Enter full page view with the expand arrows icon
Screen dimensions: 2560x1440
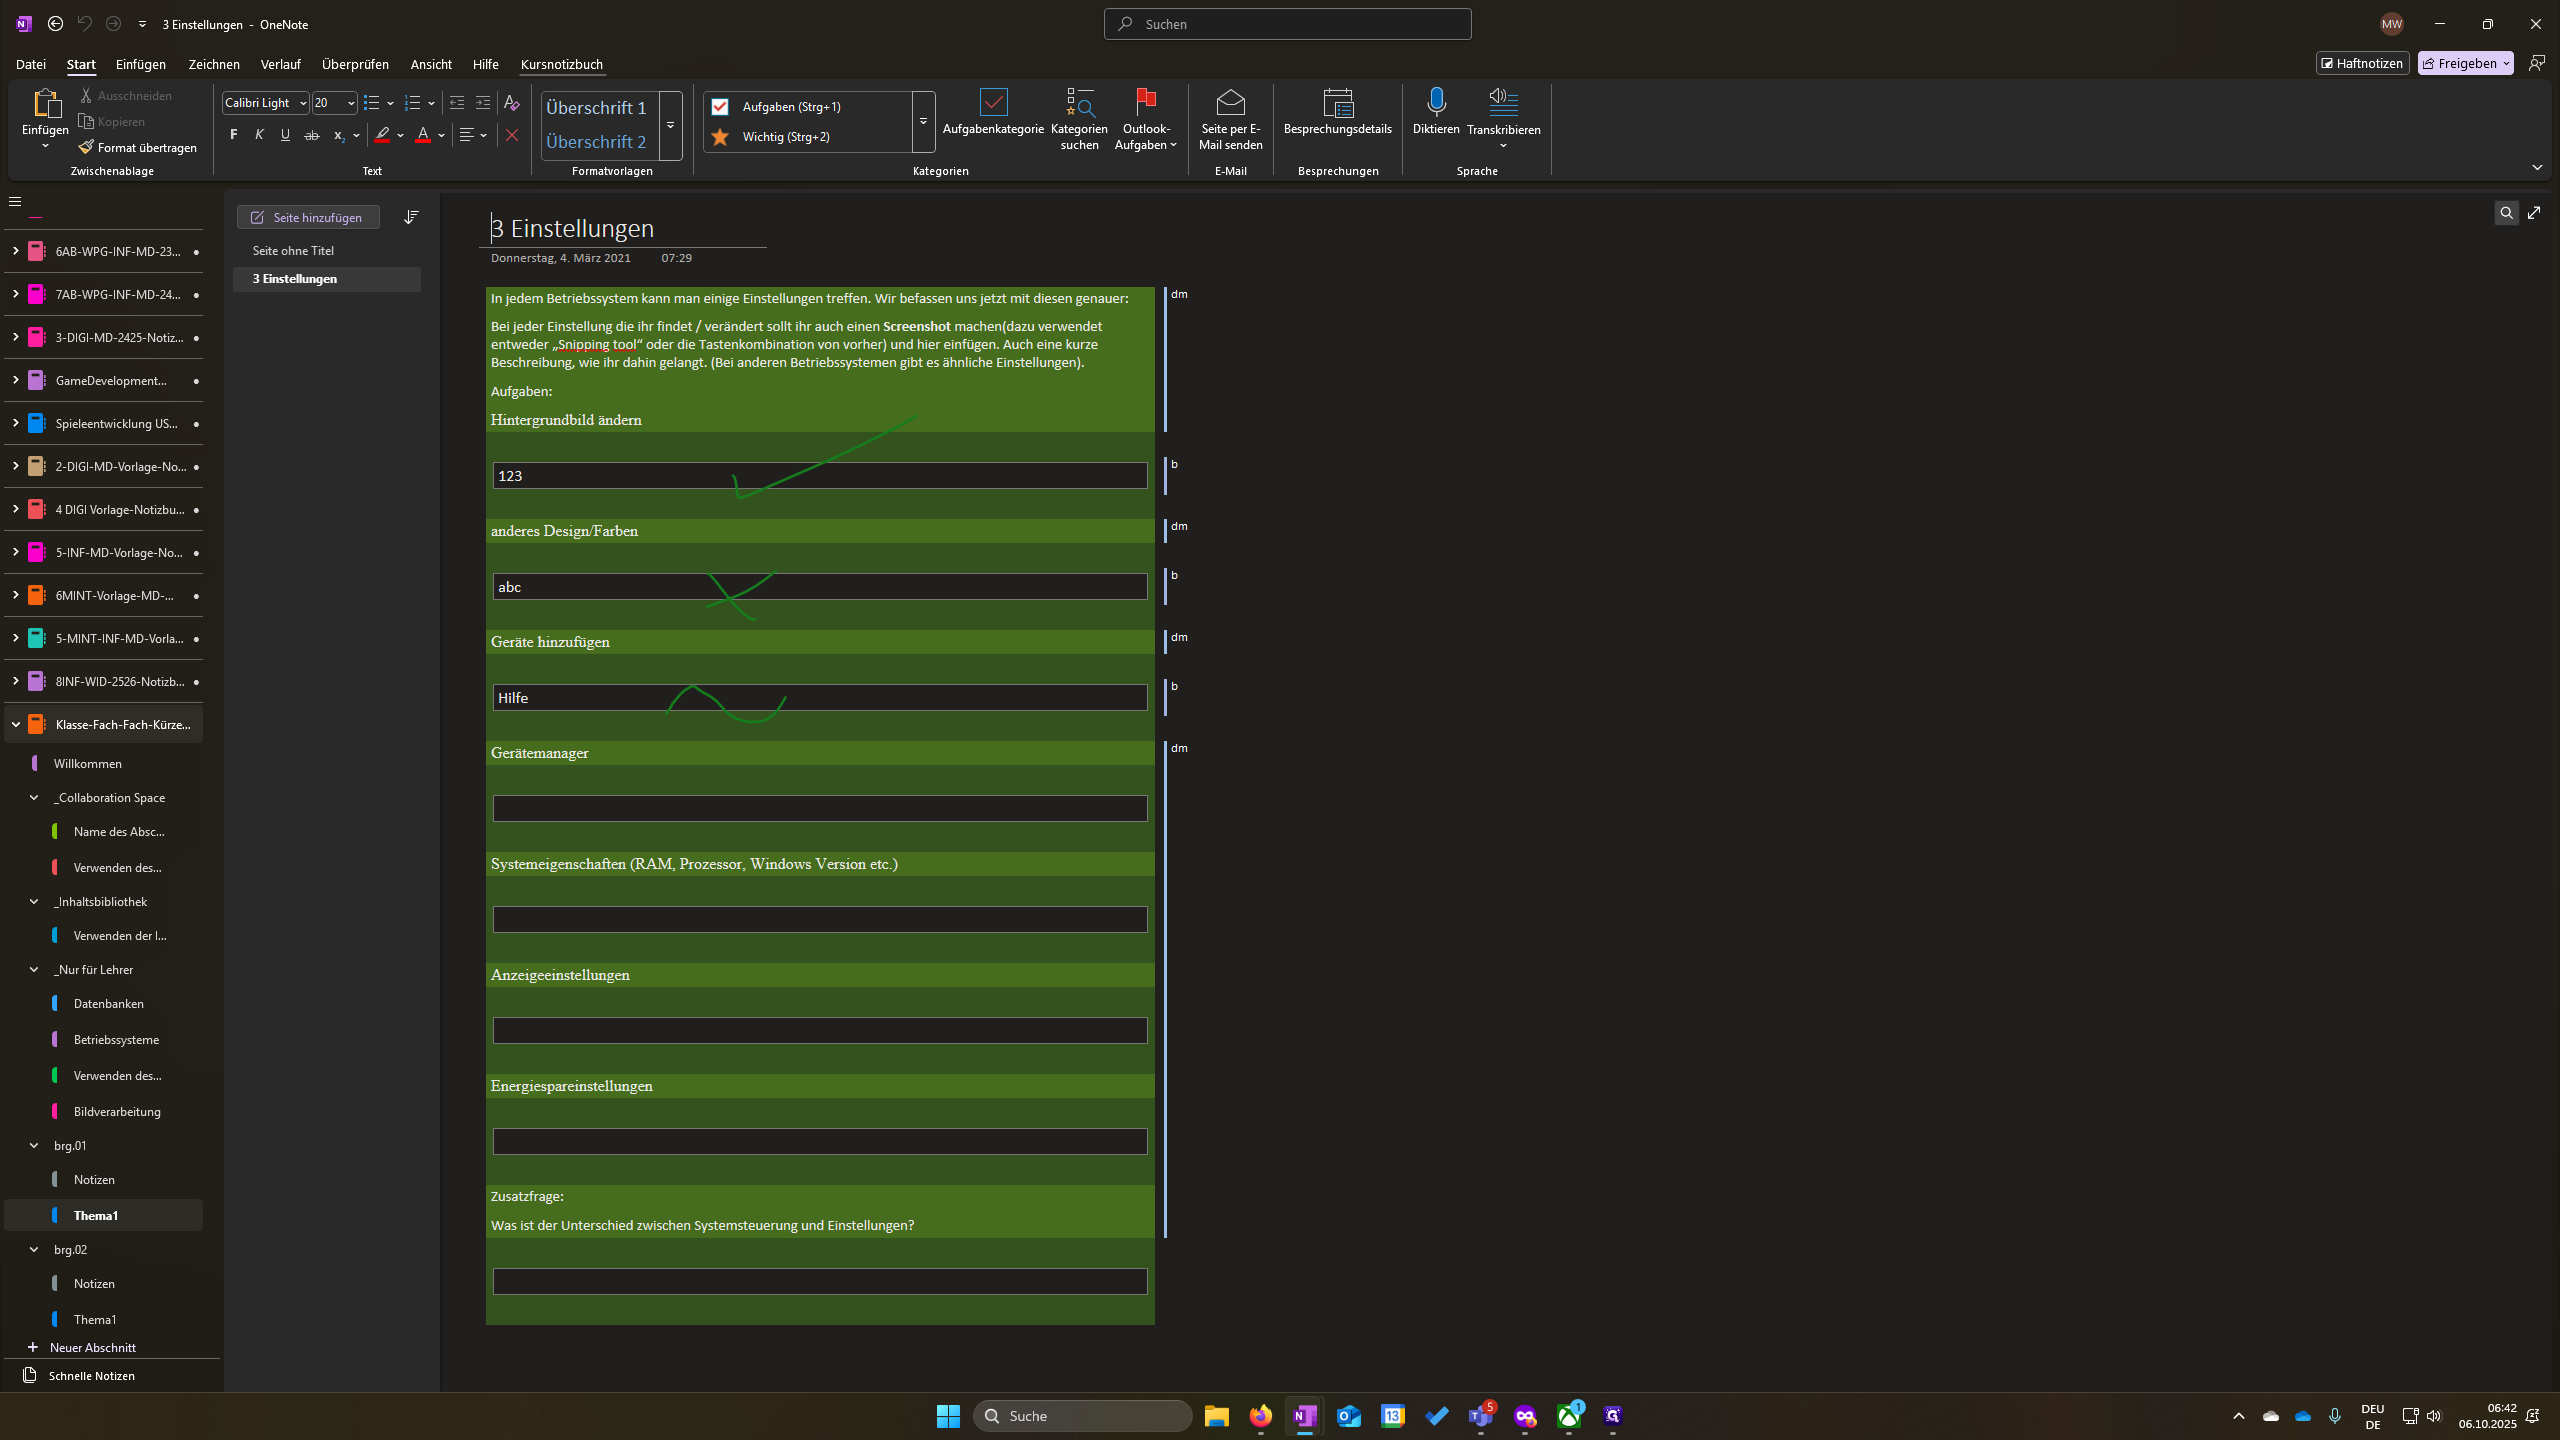pos(2534,212)
